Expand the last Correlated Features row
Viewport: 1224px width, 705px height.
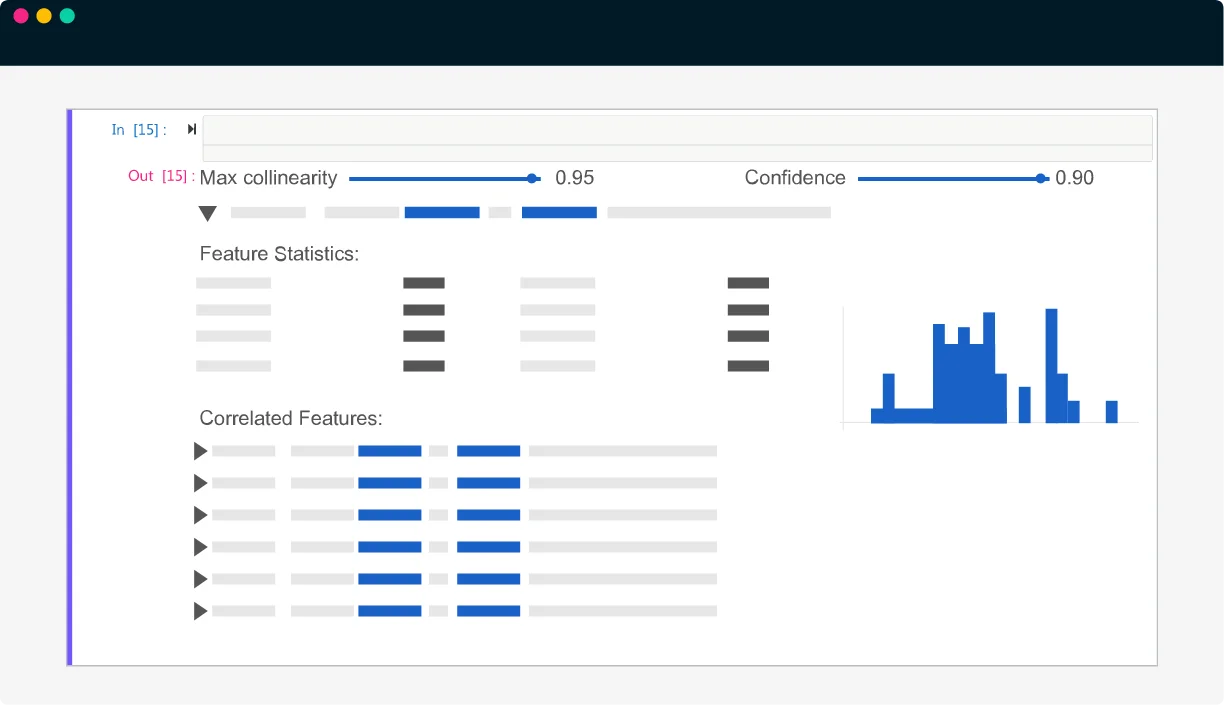[200, 611]
